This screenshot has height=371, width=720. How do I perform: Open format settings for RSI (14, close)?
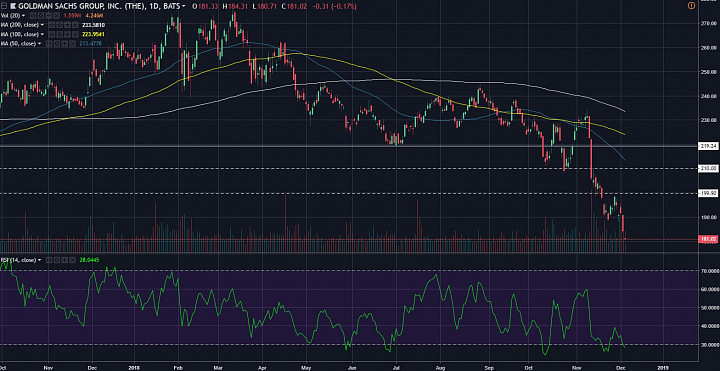[x=57, y=260]
